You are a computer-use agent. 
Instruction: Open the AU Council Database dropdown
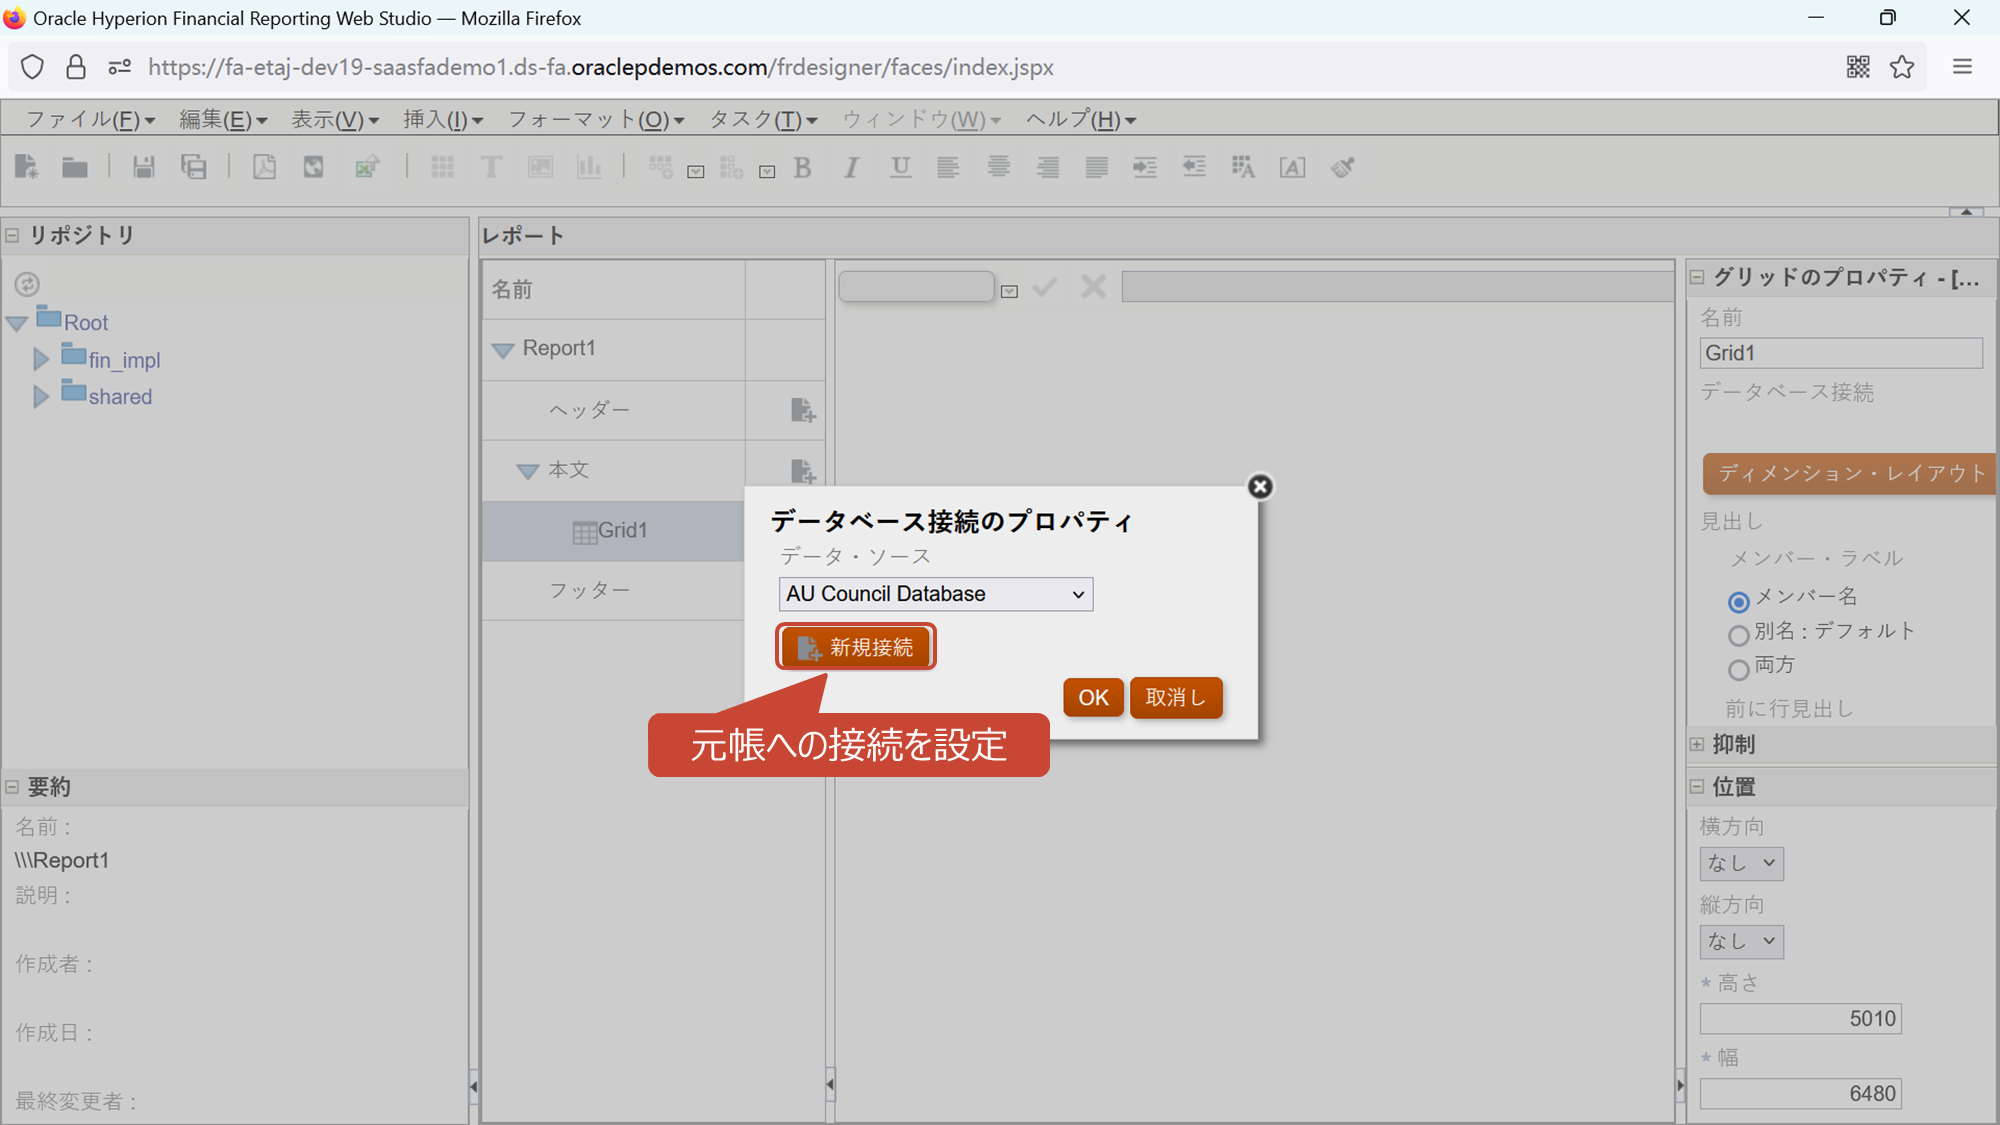(935, 594)
